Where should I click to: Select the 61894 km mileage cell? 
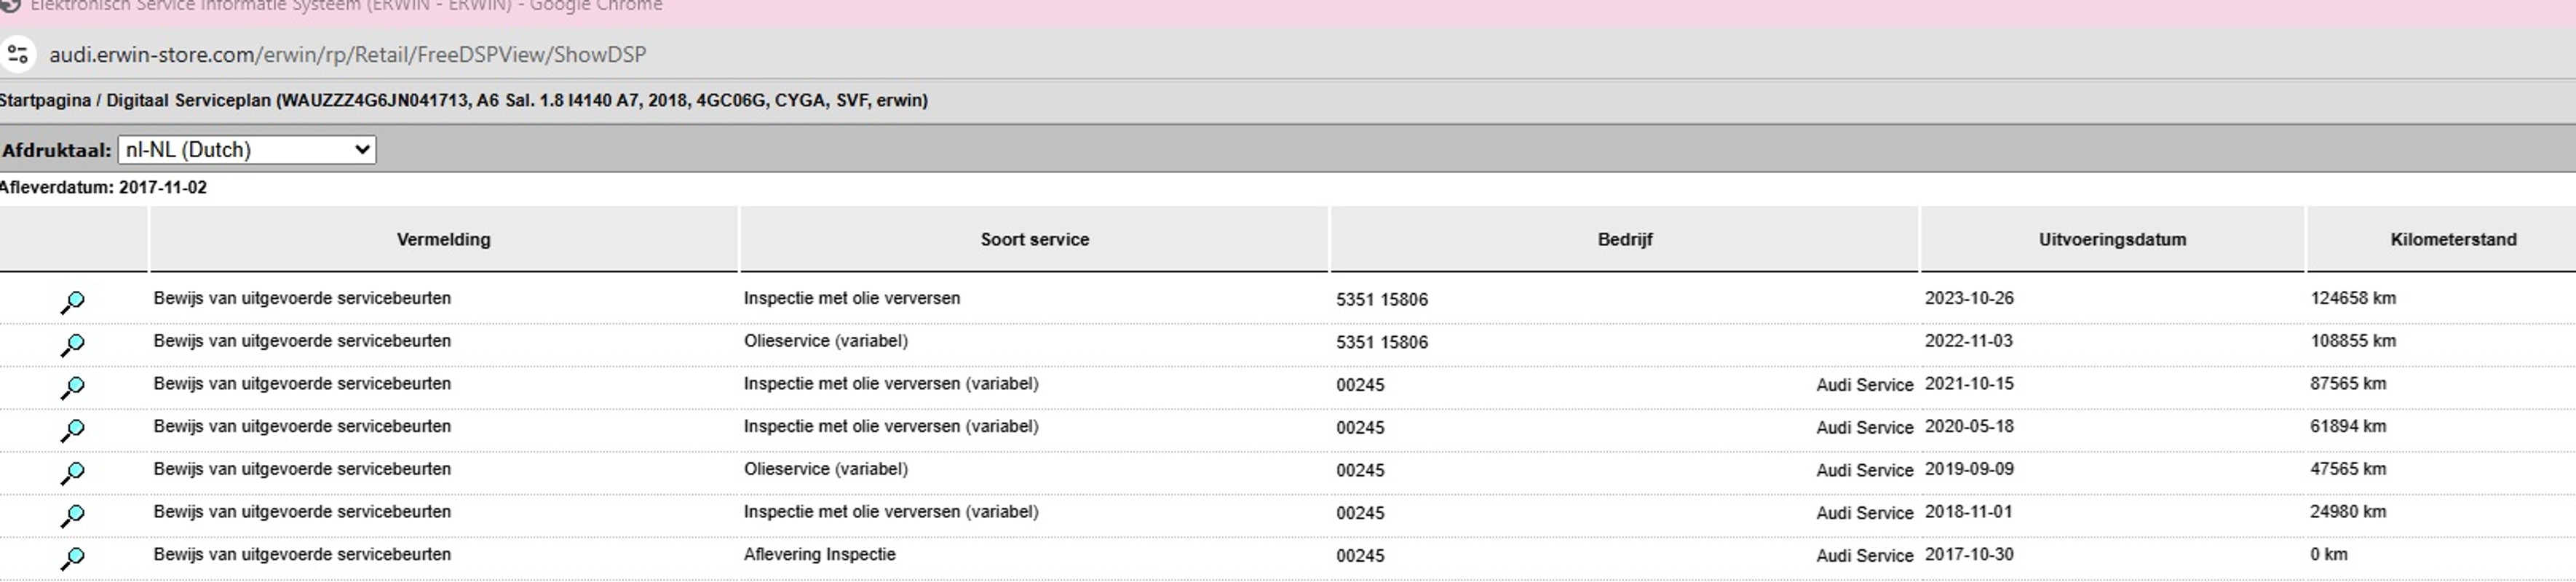click(x=2348, y=427)
